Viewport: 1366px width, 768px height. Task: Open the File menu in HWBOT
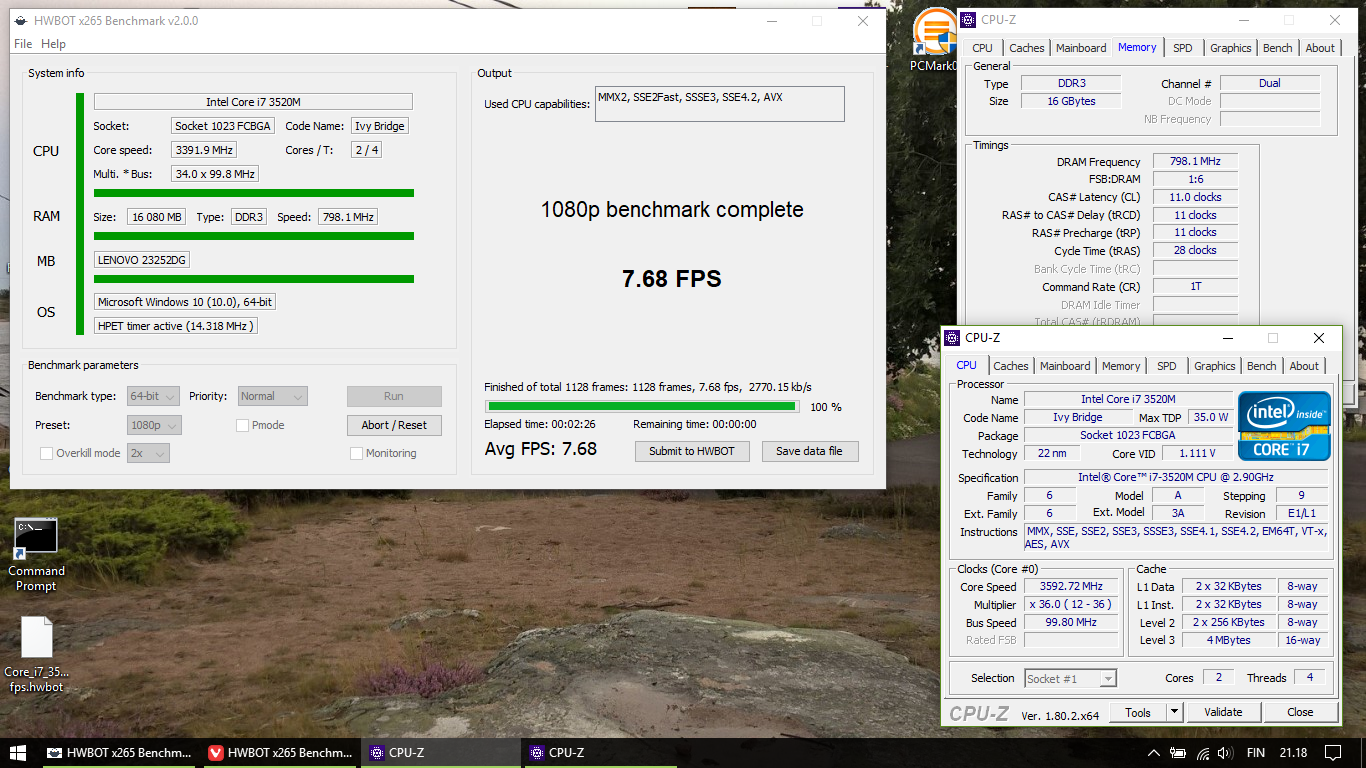pos(23,44)
